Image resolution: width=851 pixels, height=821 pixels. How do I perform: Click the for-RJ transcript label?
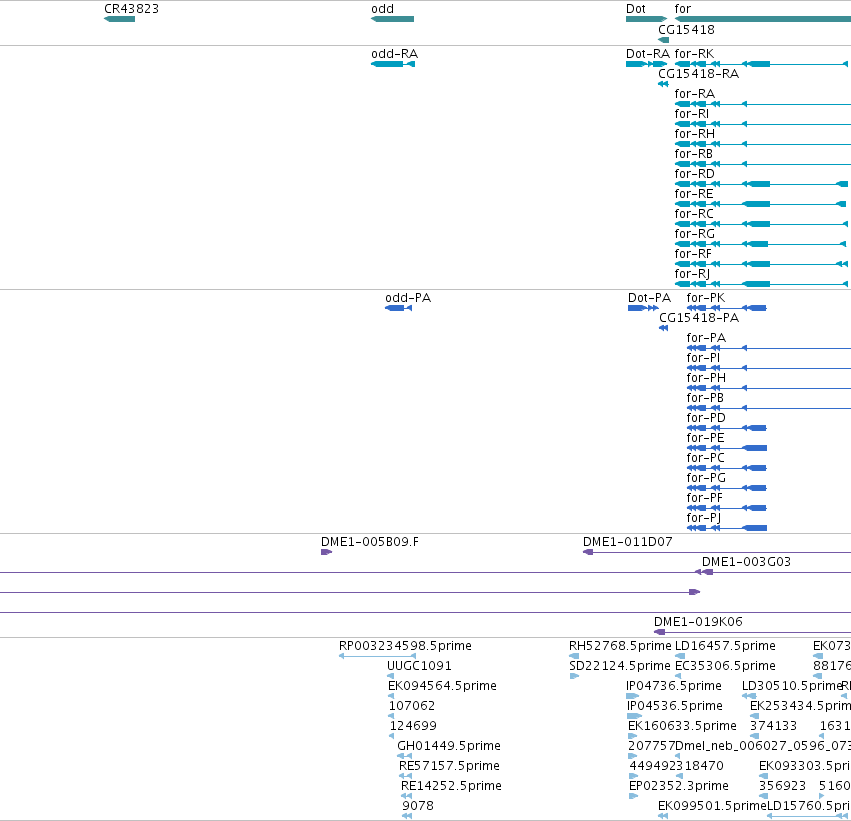click(692, 274)
